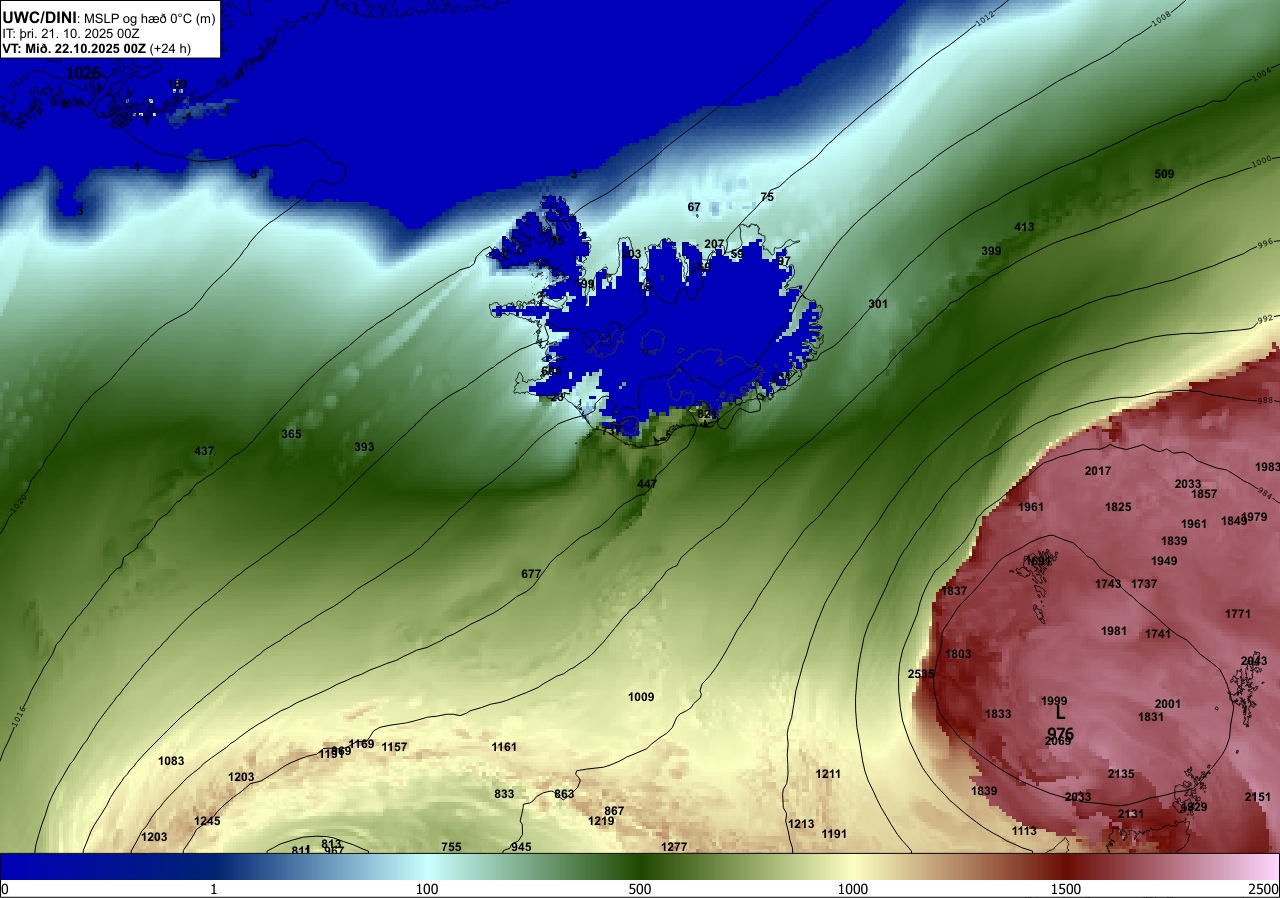This screenshot has height=898, width=1280.
Task: Click the 867 freezing-level value
Action: pos(614,811)
